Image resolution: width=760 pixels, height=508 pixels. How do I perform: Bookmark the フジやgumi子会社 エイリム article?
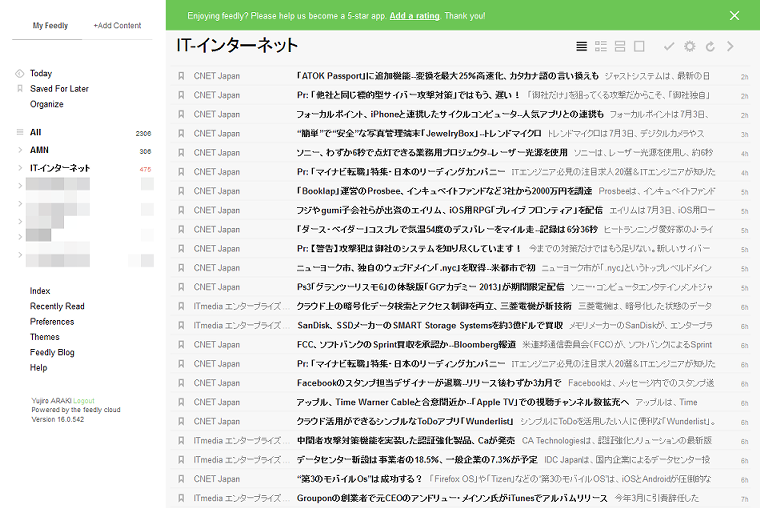tap(181, 210)
